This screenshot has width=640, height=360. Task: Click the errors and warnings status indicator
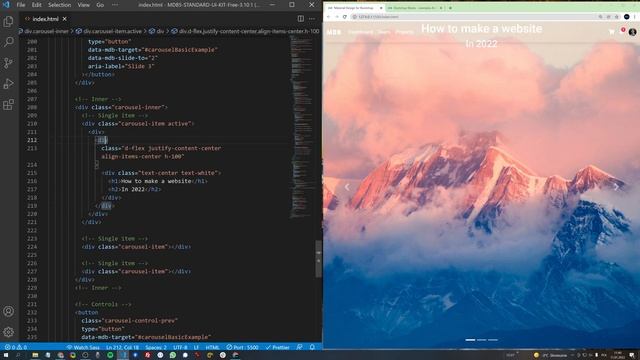coord(16,347)
